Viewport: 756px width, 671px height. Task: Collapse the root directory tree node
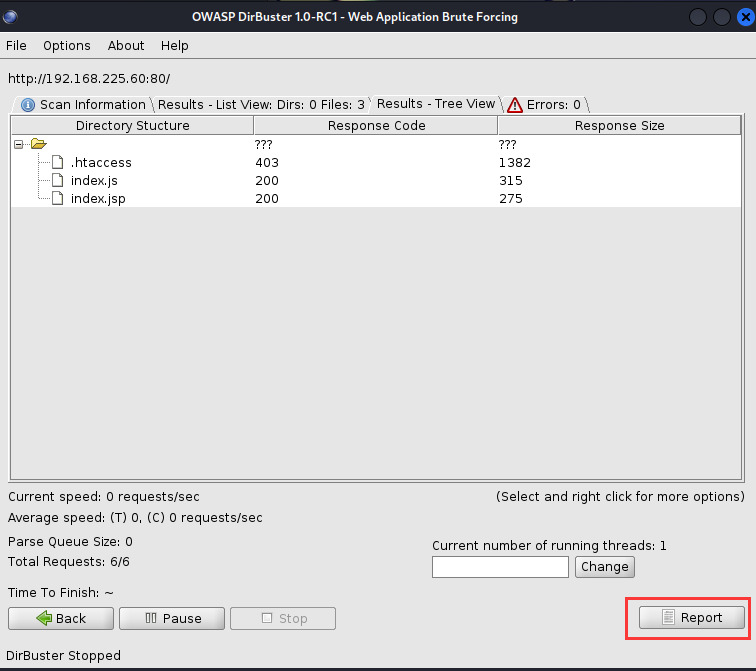point(18,144)
